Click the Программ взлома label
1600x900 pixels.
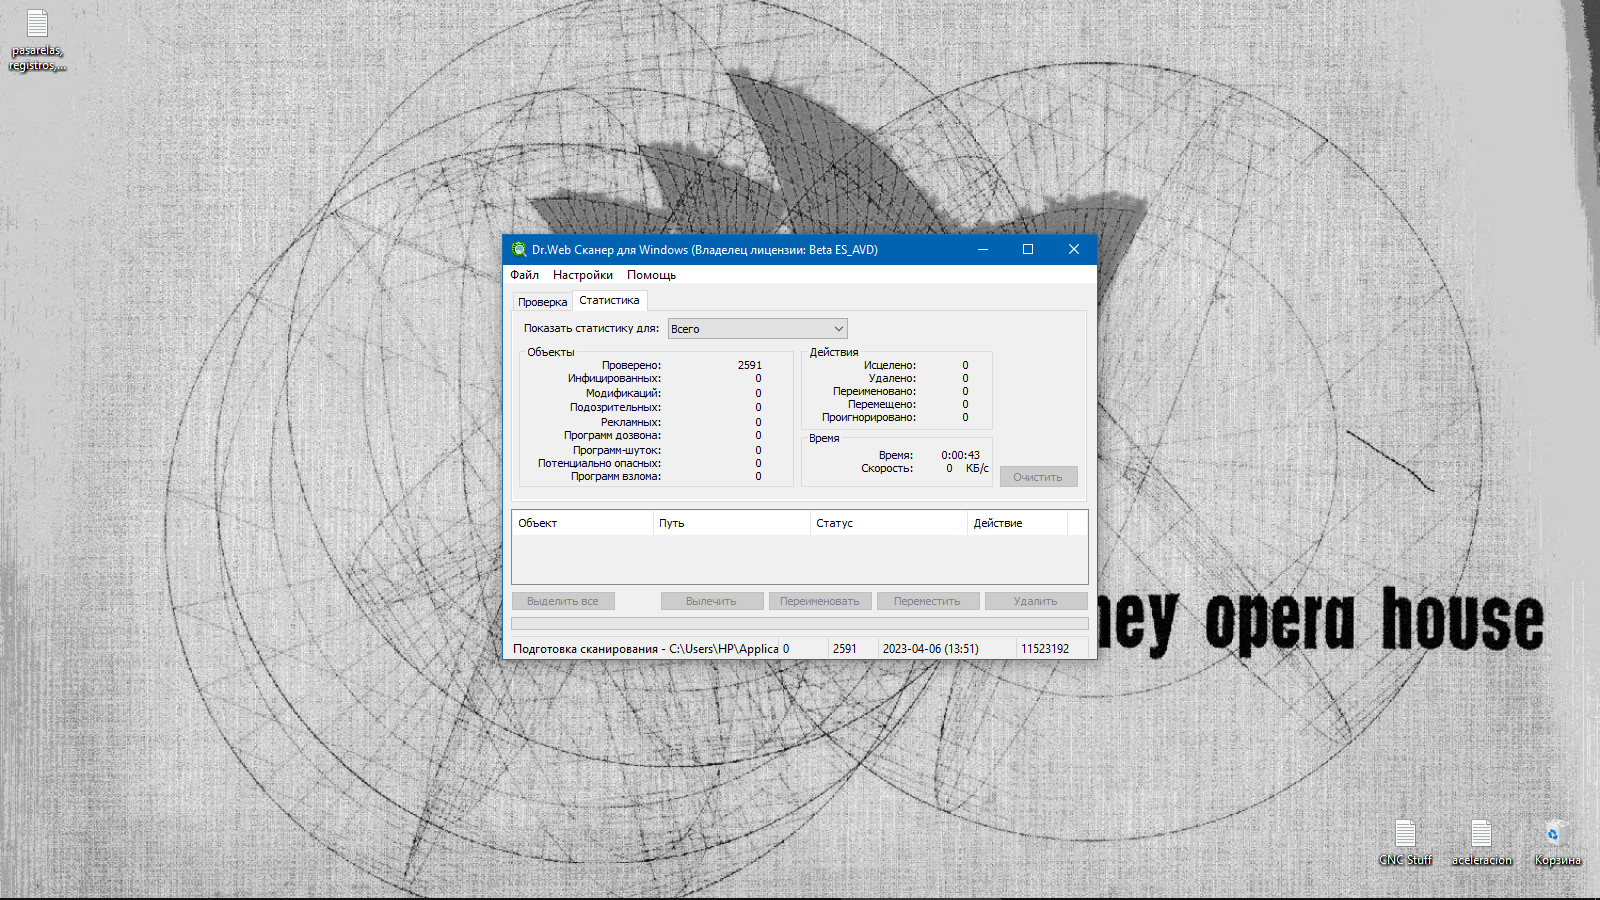pos(615,476)
